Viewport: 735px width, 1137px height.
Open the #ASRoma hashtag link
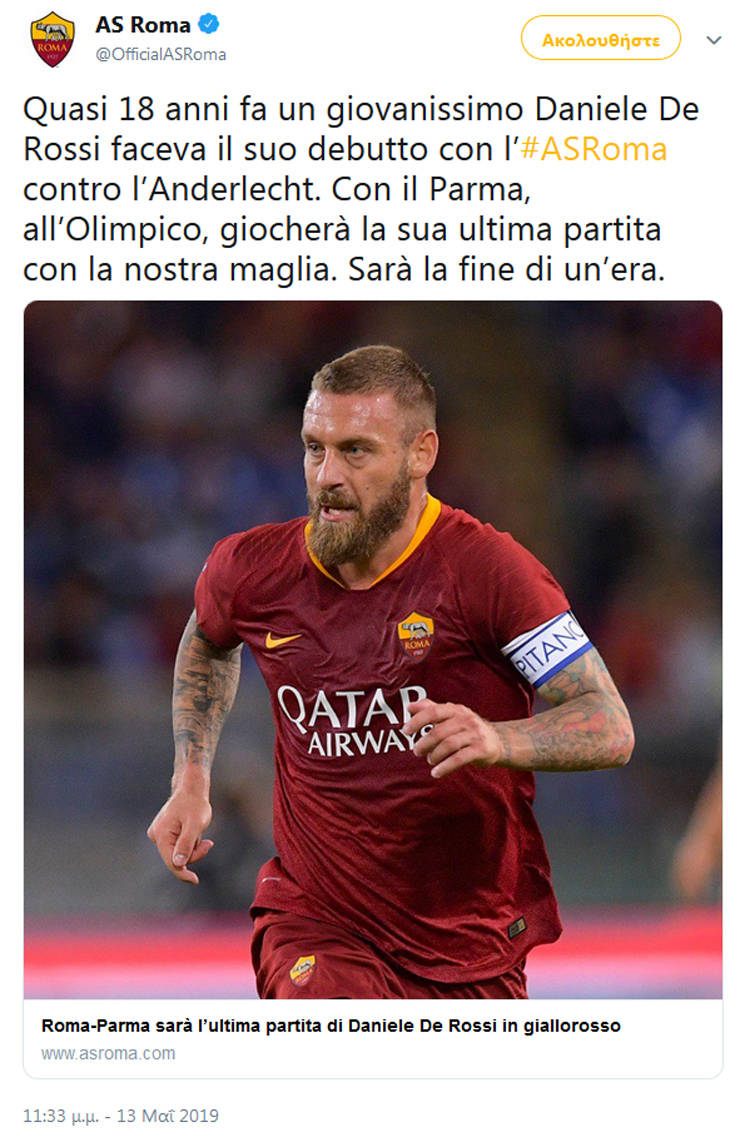pyautogui.click(x=593, y=149)
